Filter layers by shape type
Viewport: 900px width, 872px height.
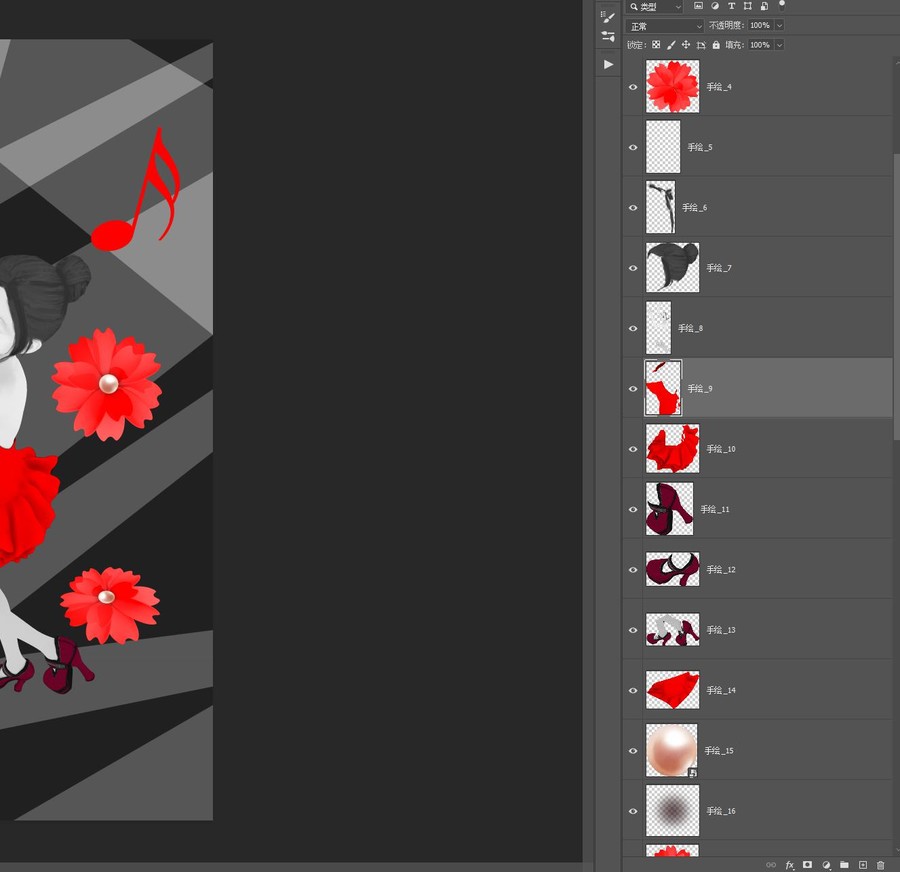747,6
